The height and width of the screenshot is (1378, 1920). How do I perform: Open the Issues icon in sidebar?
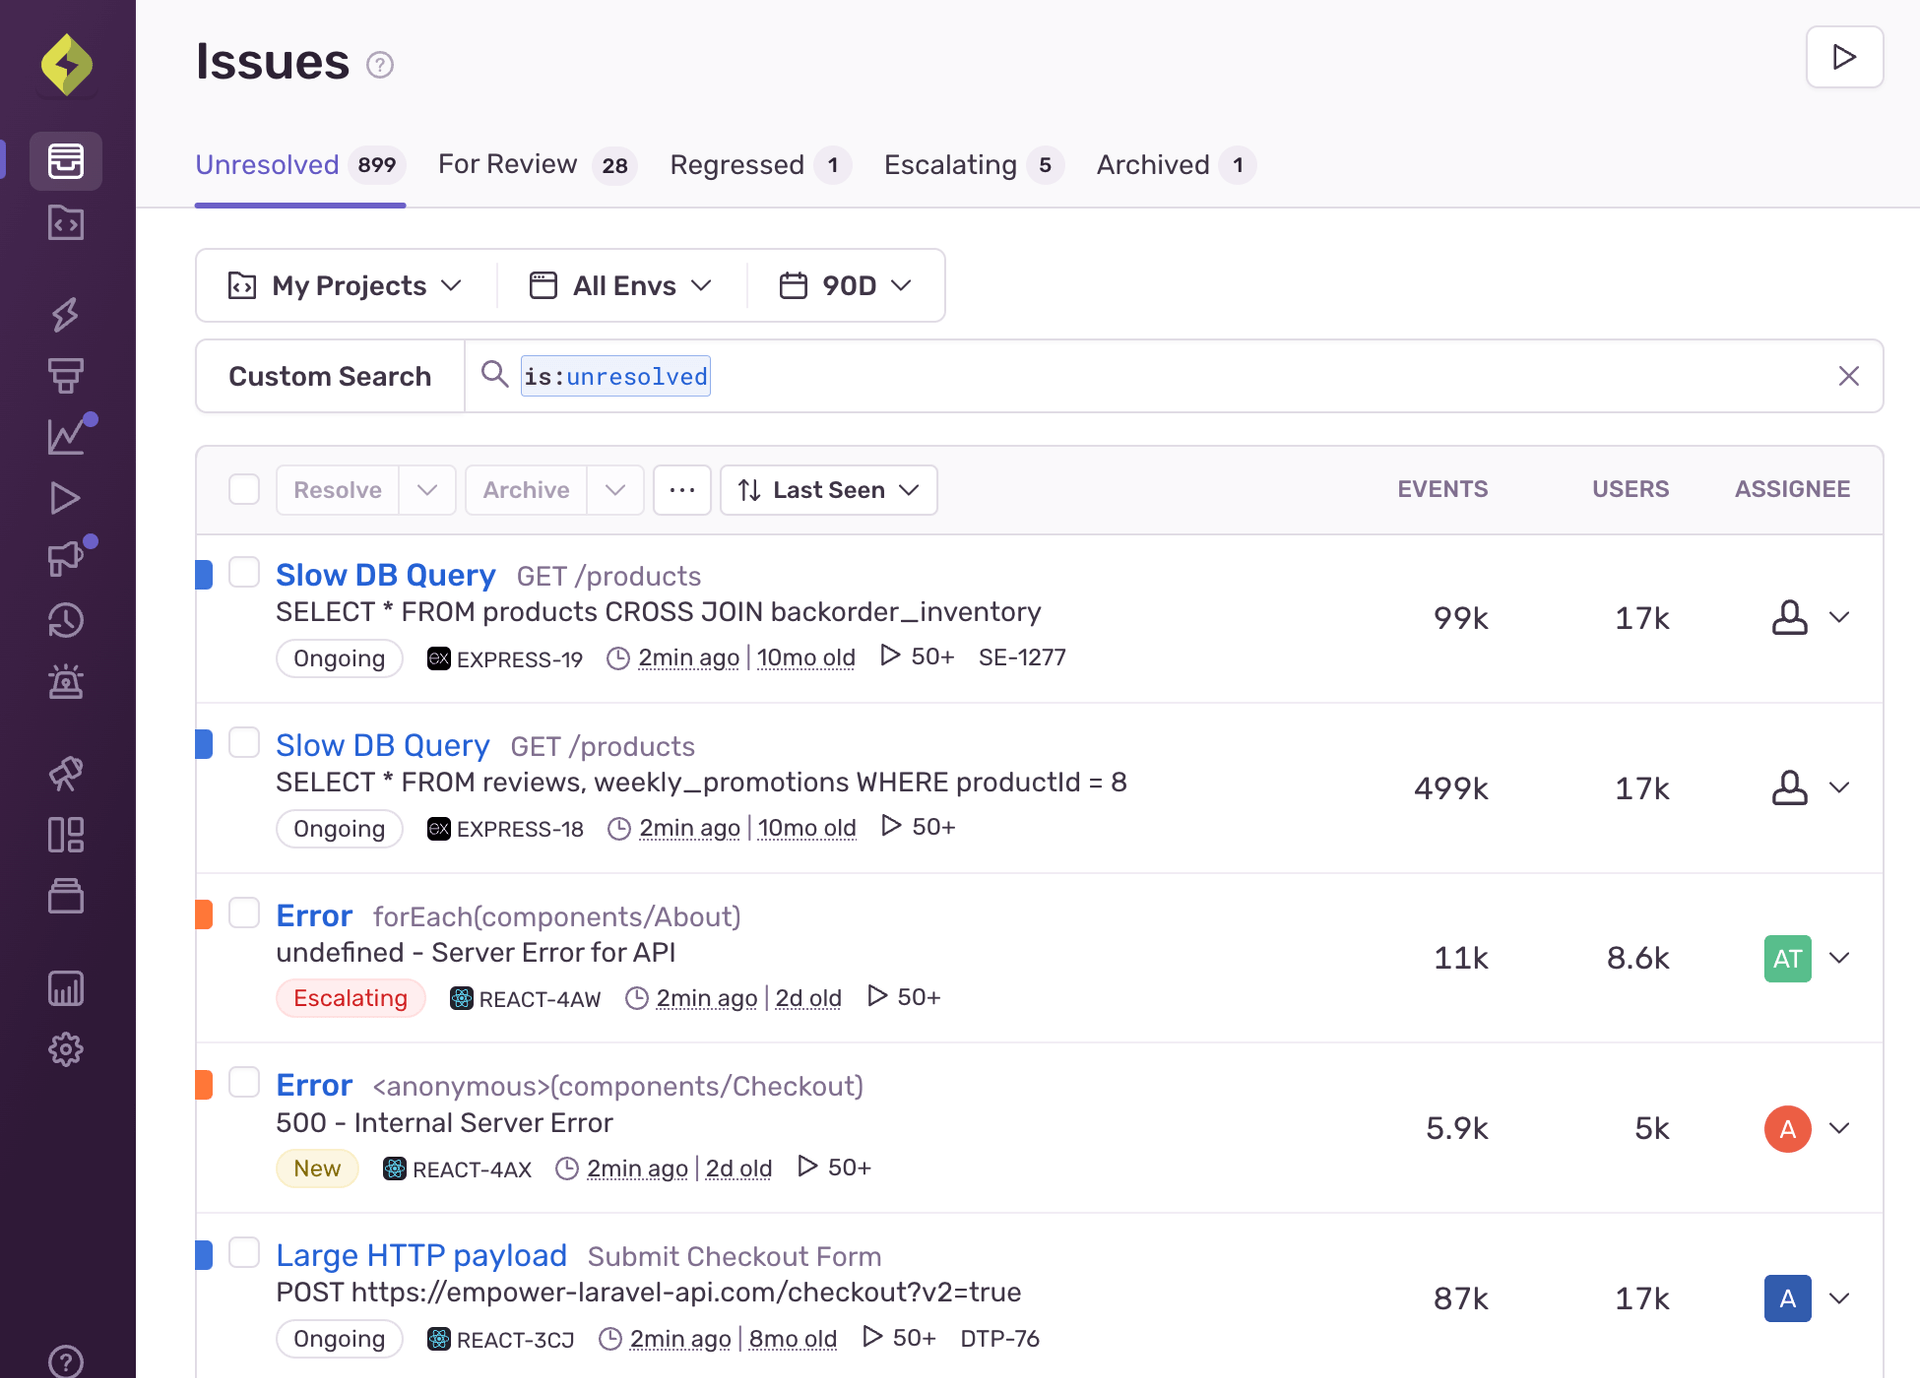click(x=66, y=161)
